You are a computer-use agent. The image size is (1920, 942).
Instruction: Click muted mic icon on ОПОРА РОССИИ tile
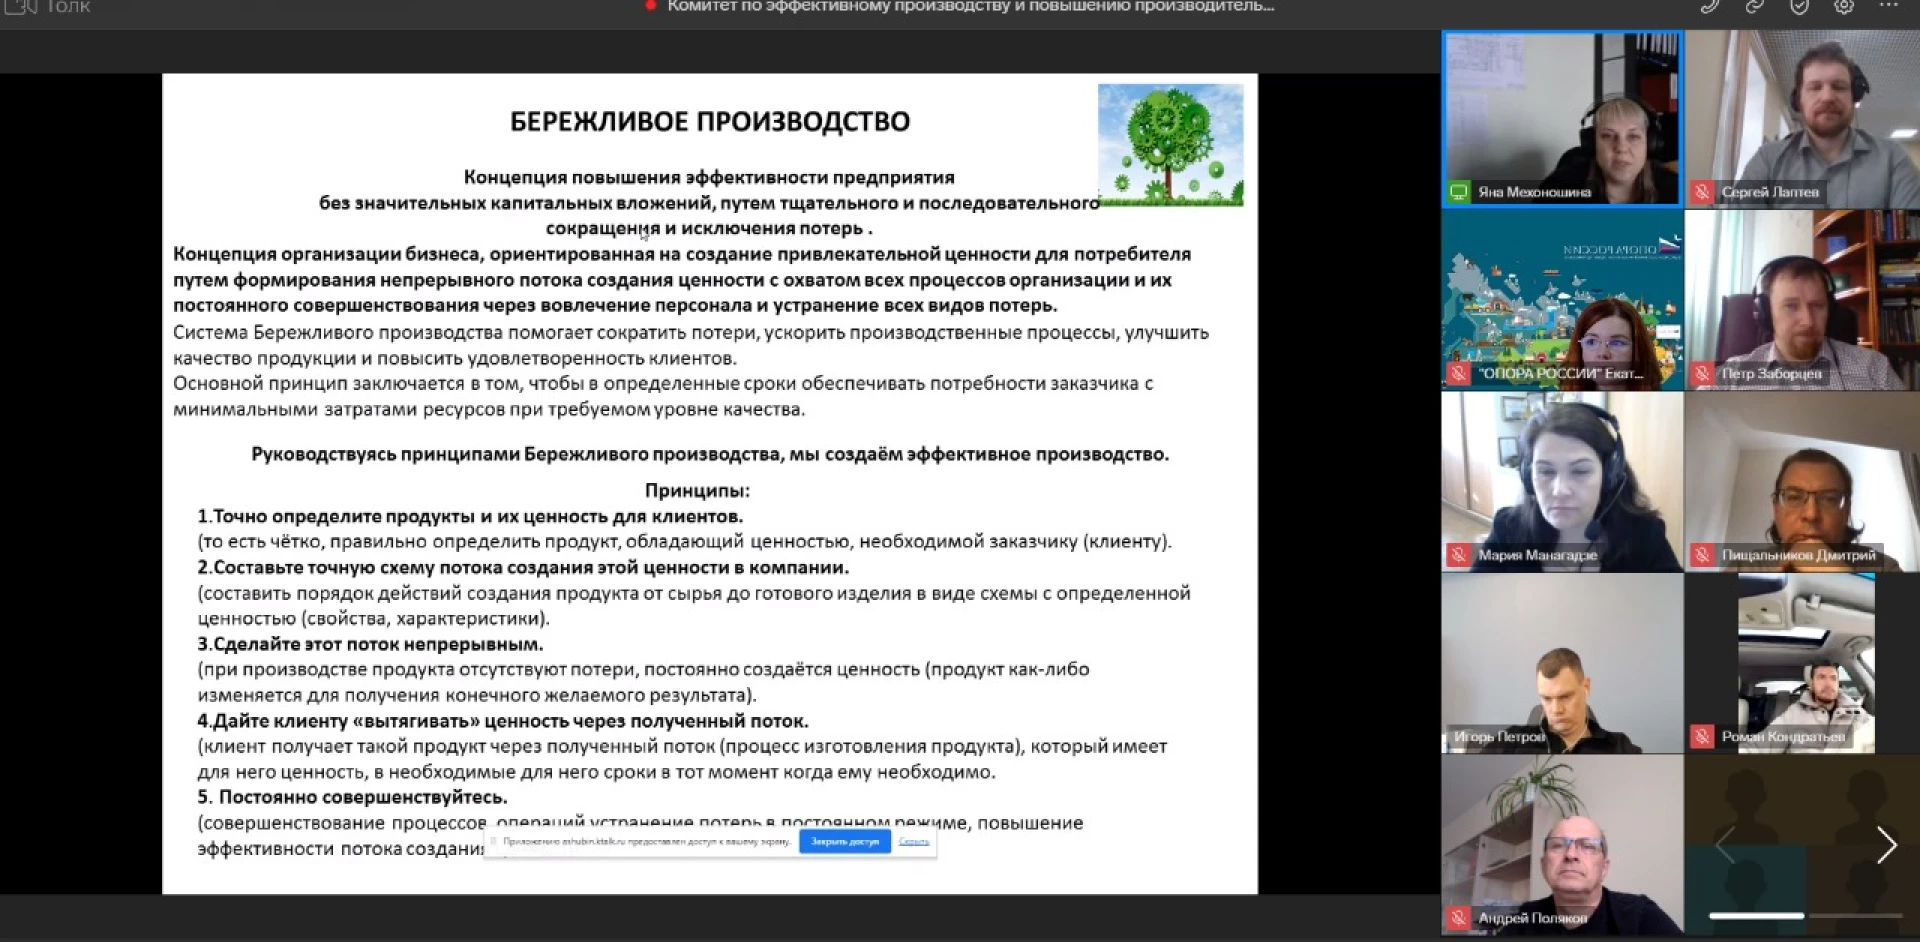(1459, 374)
